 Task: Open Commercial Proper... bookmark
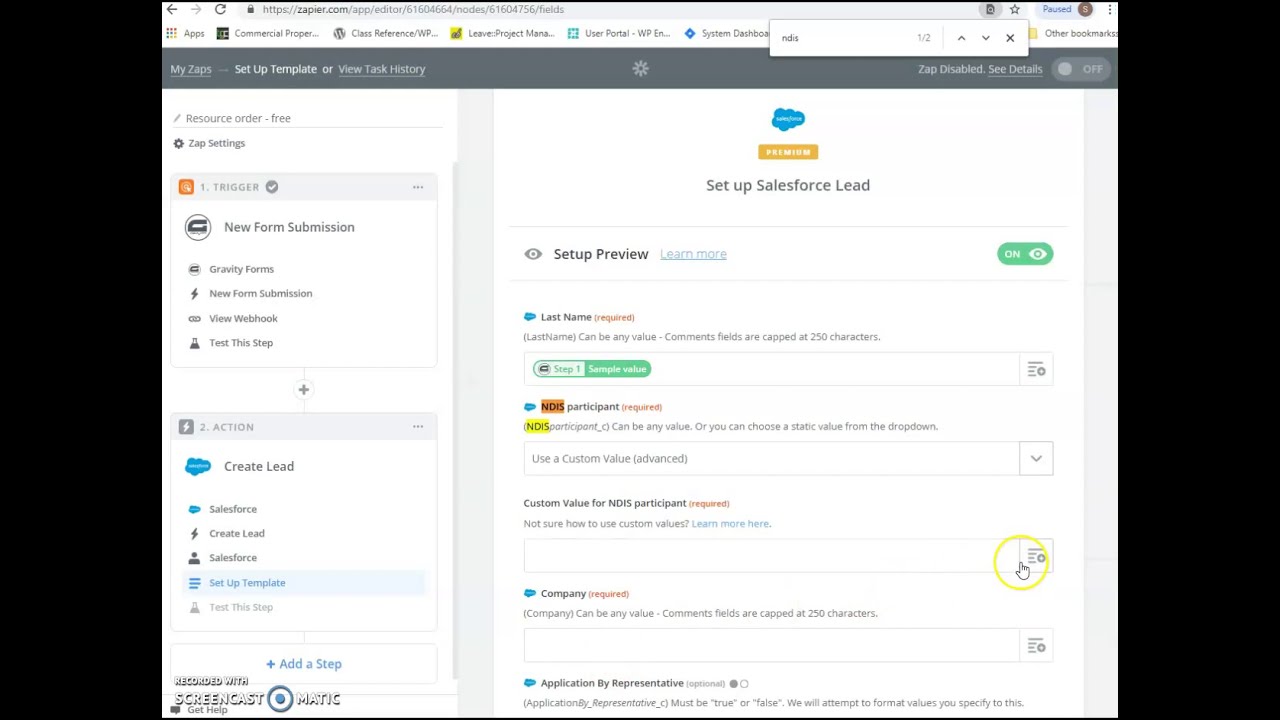267,33
